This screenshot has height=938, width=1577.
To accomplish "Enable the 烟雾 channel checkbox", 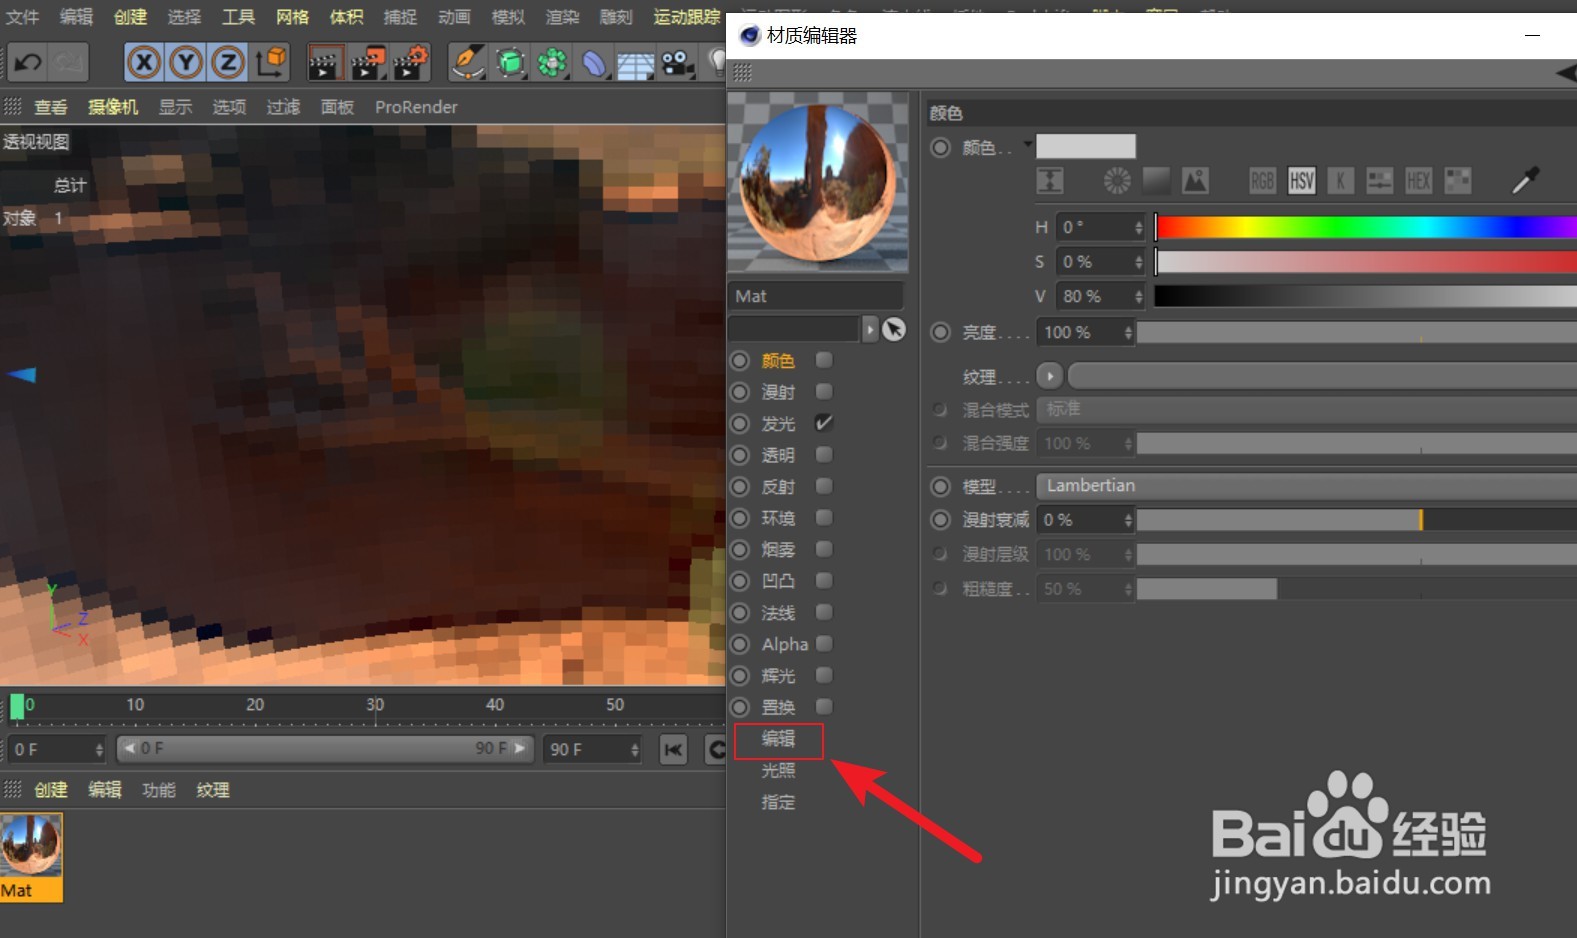I will click(x=824, y=549).
